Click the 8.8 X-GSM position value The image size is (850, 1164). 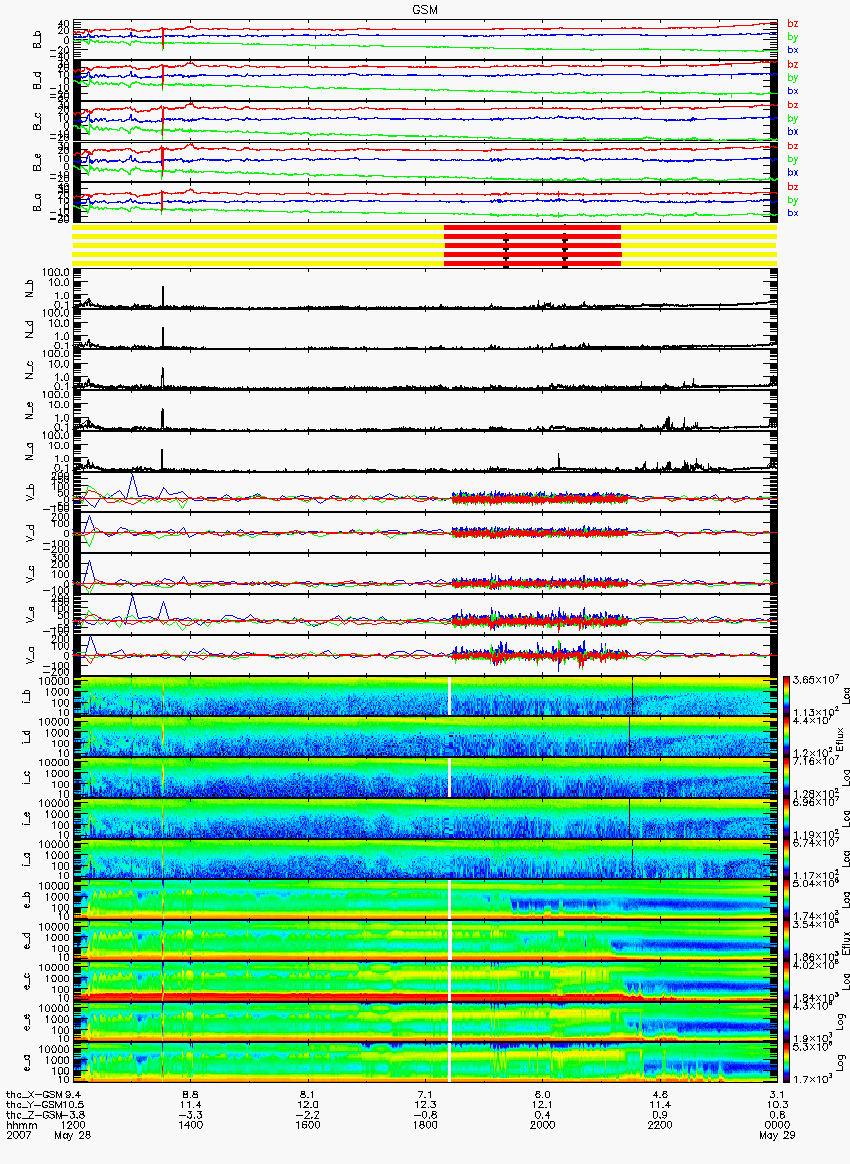(190, 1094)
